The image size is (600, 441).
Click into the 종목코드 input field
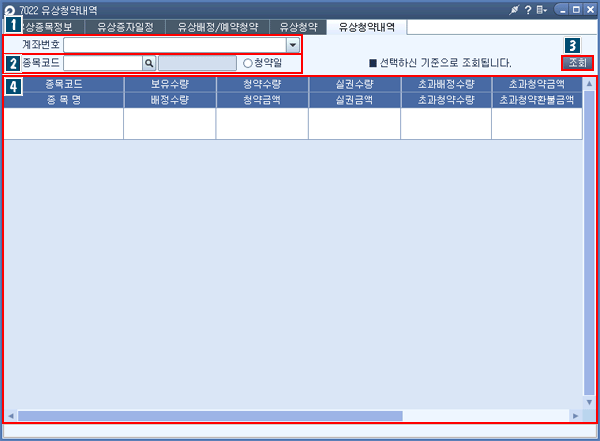pos(103,63)
